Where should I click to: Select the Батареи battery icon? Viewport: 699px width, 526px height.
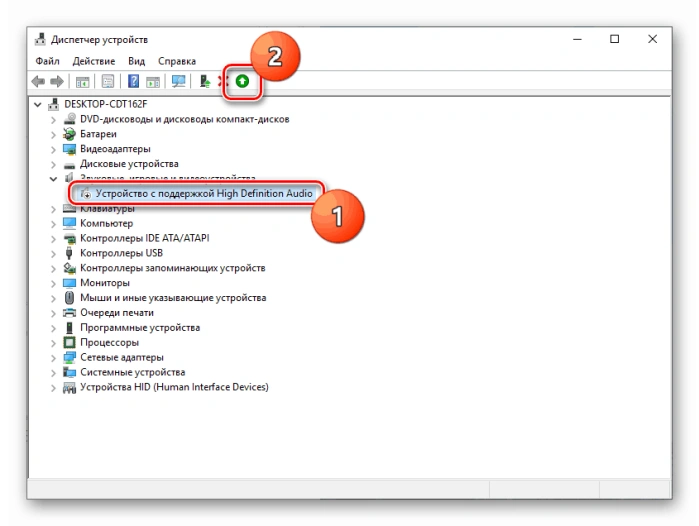coord(70,134)
